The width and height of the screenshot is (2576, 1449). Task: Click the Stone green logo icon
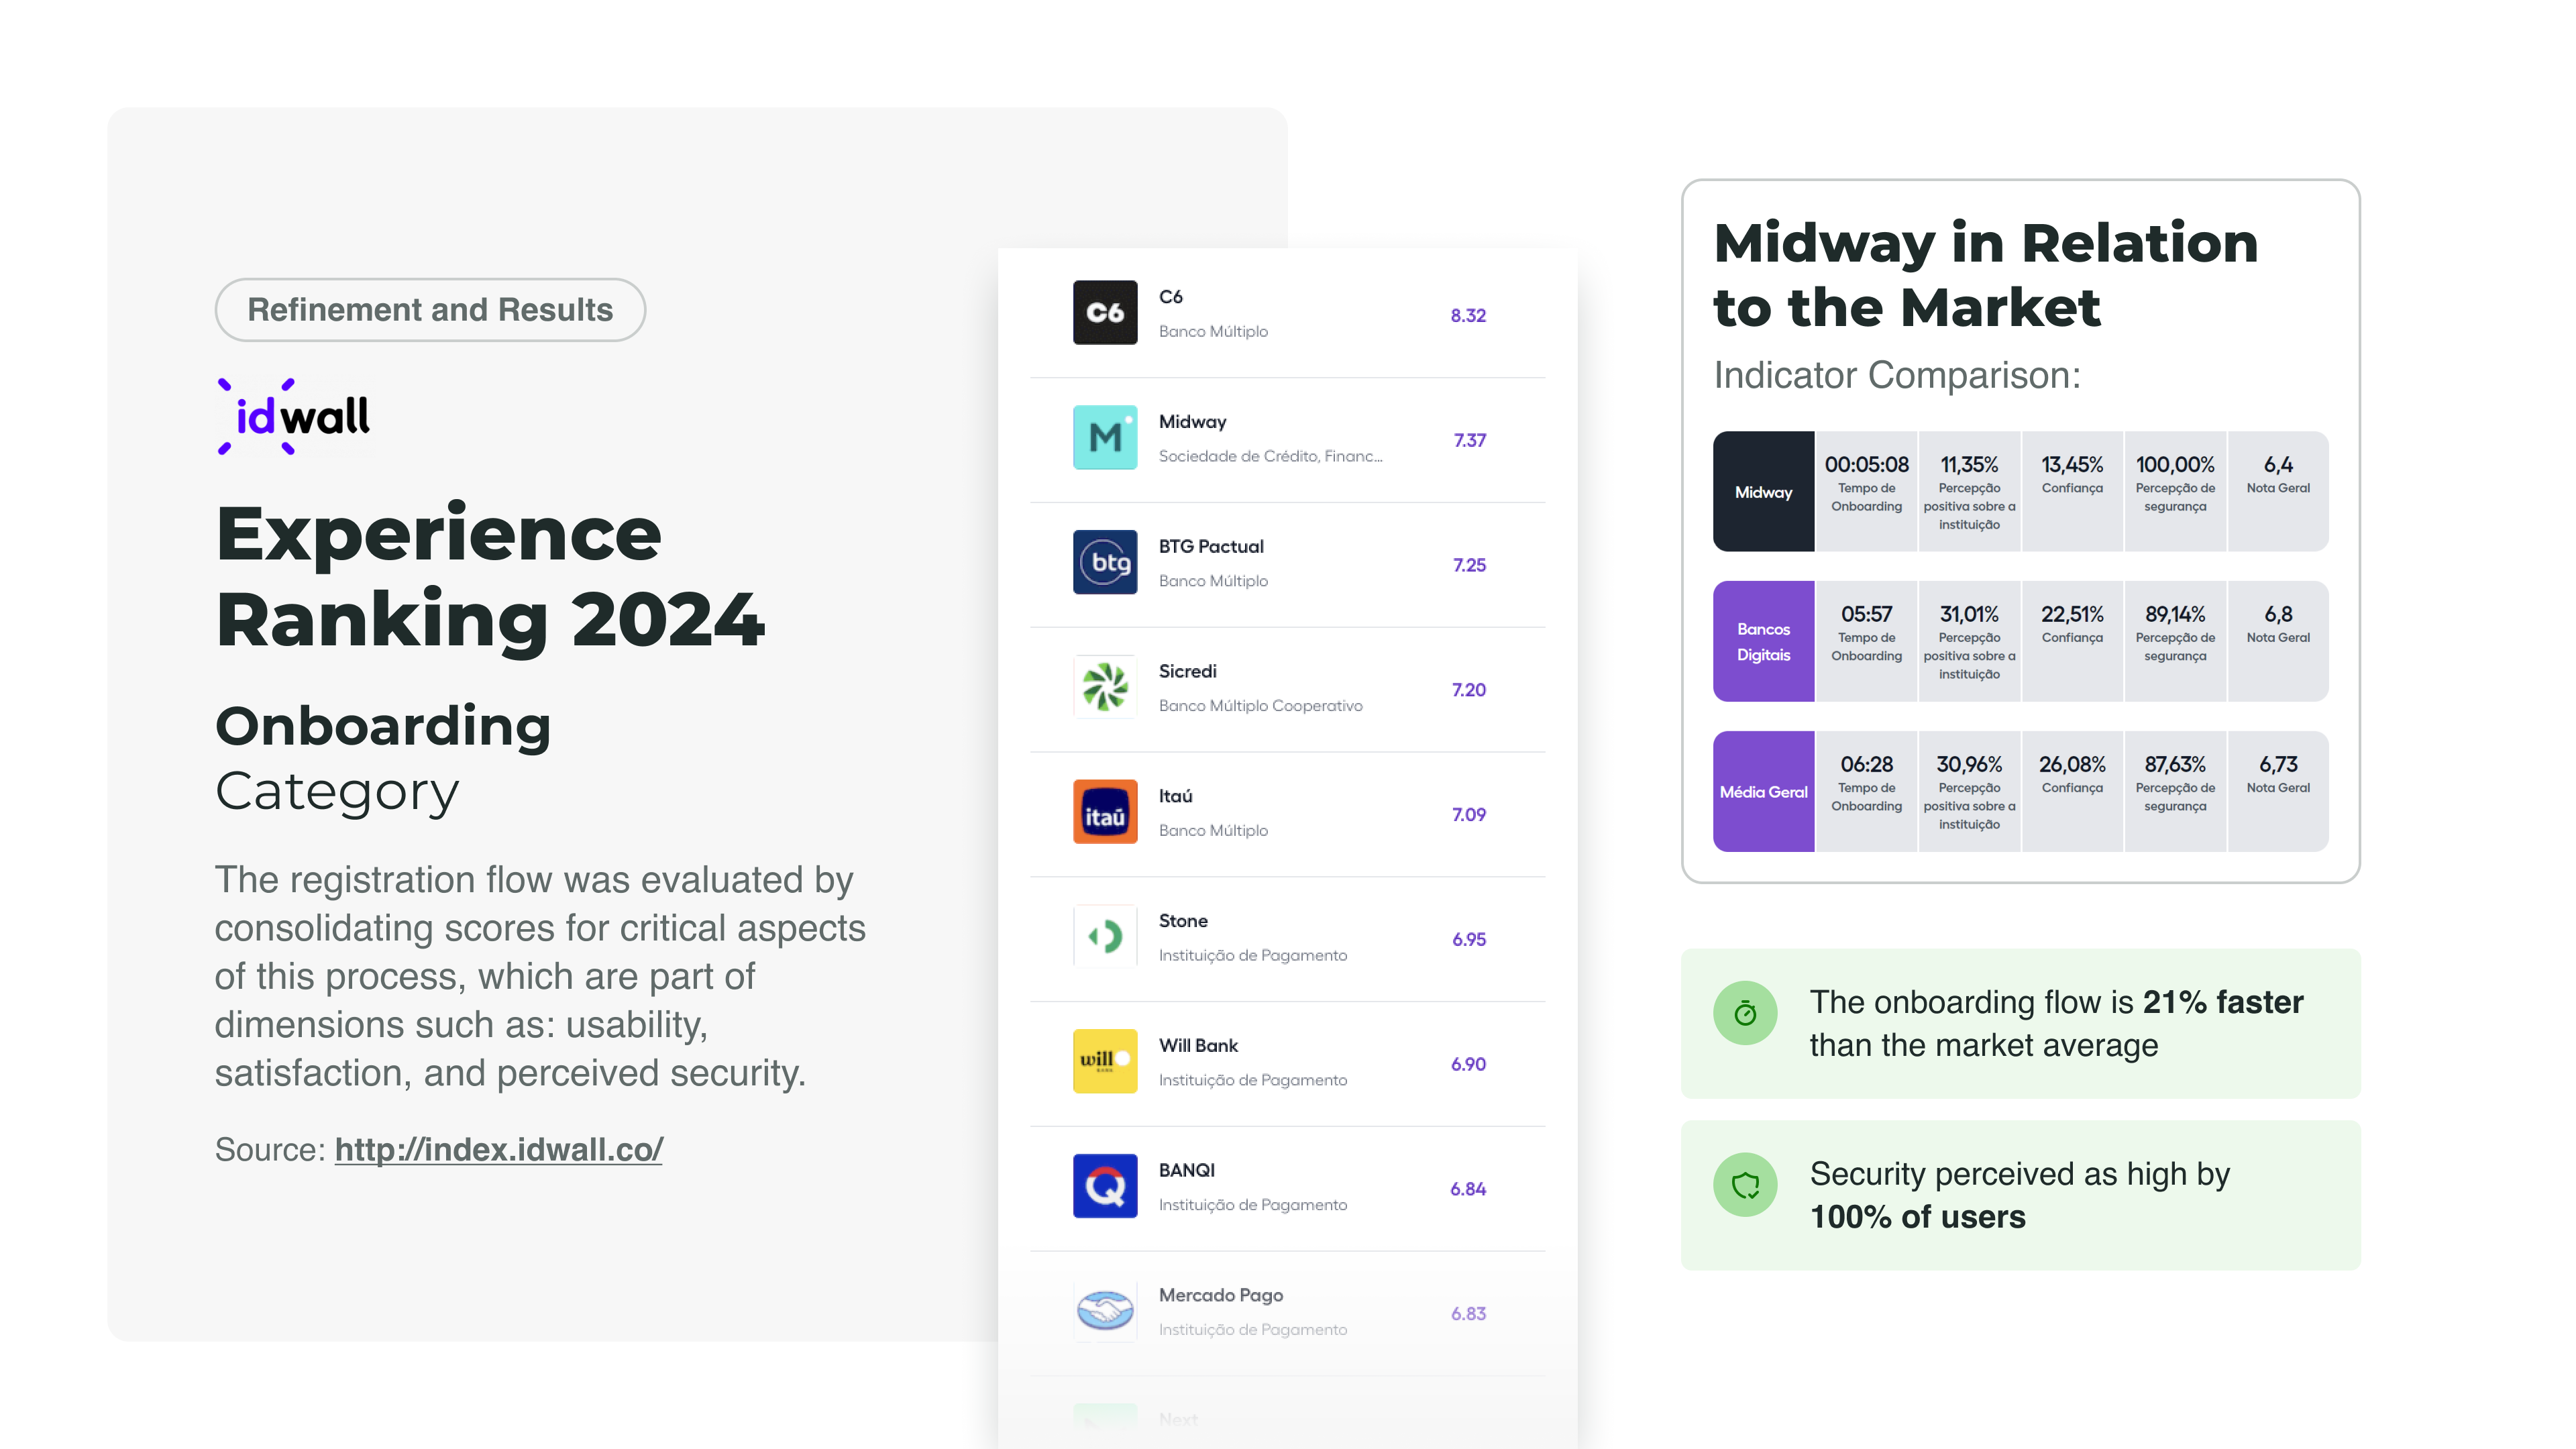(1105, 937)
